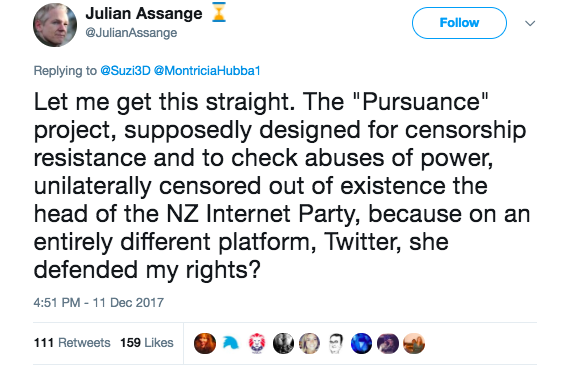Open the light blue bird-wing liker avatar
Image resolution: width=573 pixels, height=372 pixels.
tap(231, 343)
